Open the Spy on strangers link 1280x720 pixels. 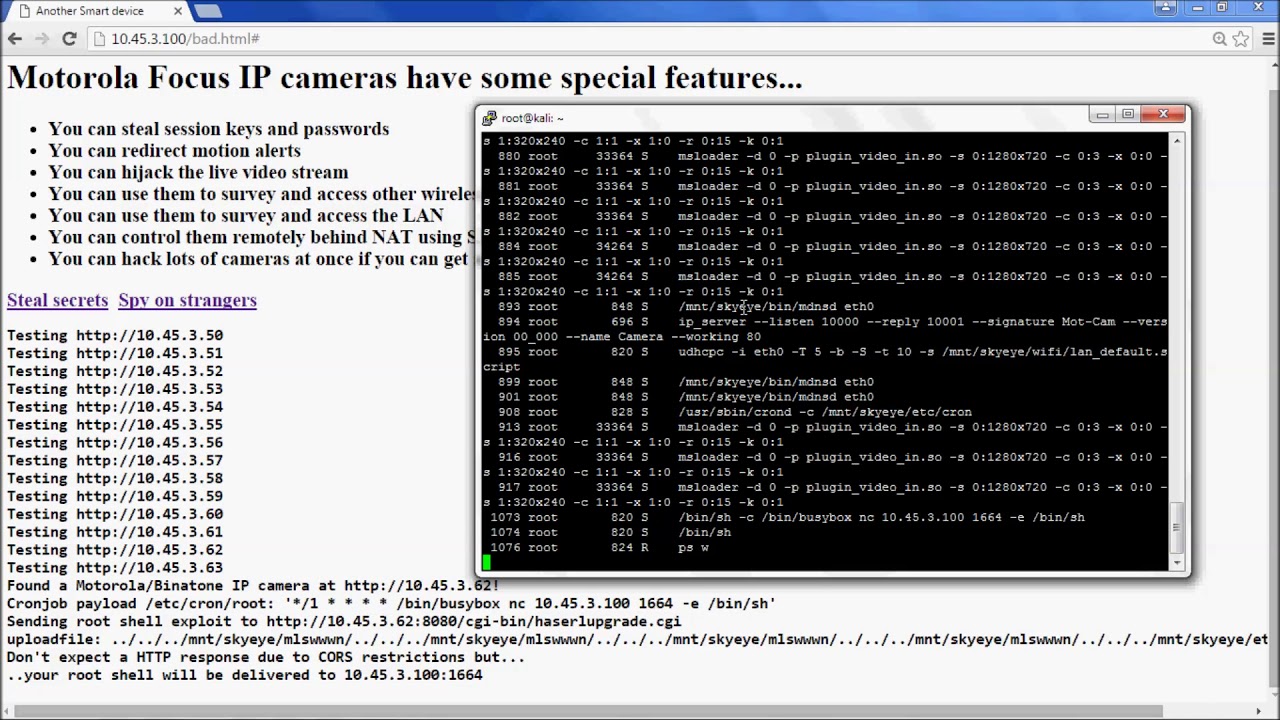click(x=187, y=300)
